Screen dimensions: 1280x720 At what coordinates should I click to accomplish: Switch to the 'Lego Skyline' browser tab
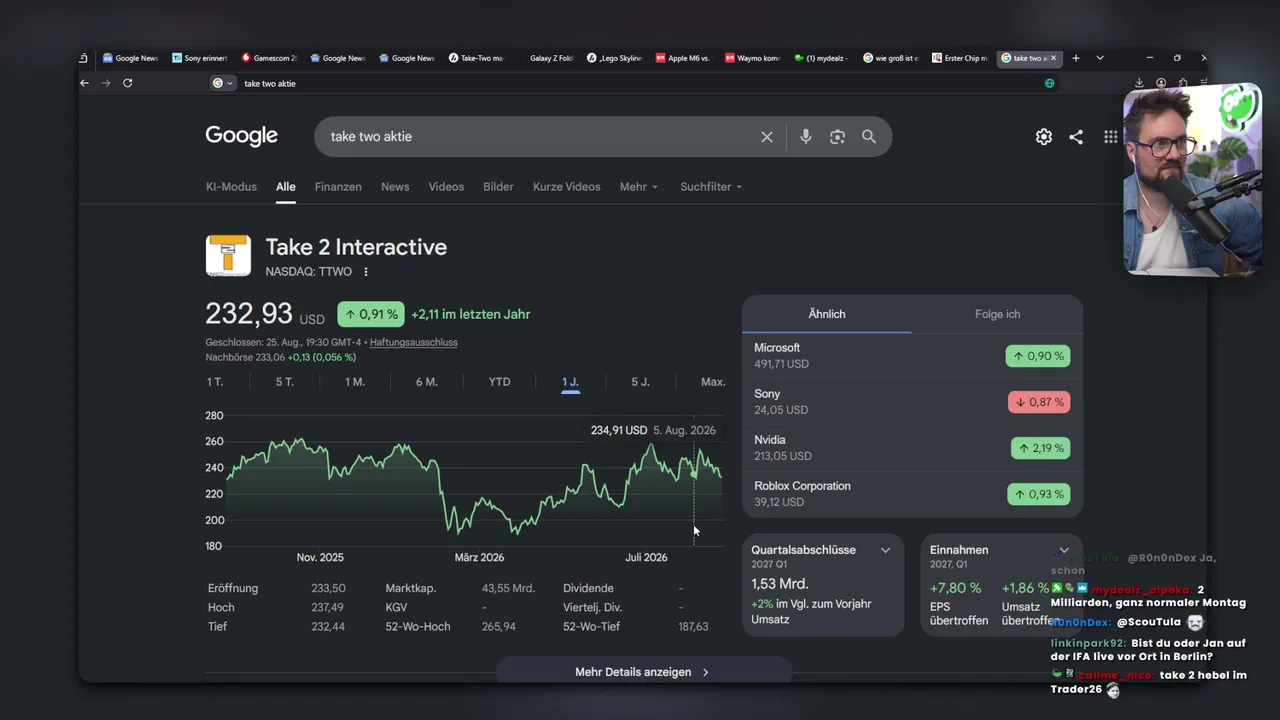(x=614, y=58)
